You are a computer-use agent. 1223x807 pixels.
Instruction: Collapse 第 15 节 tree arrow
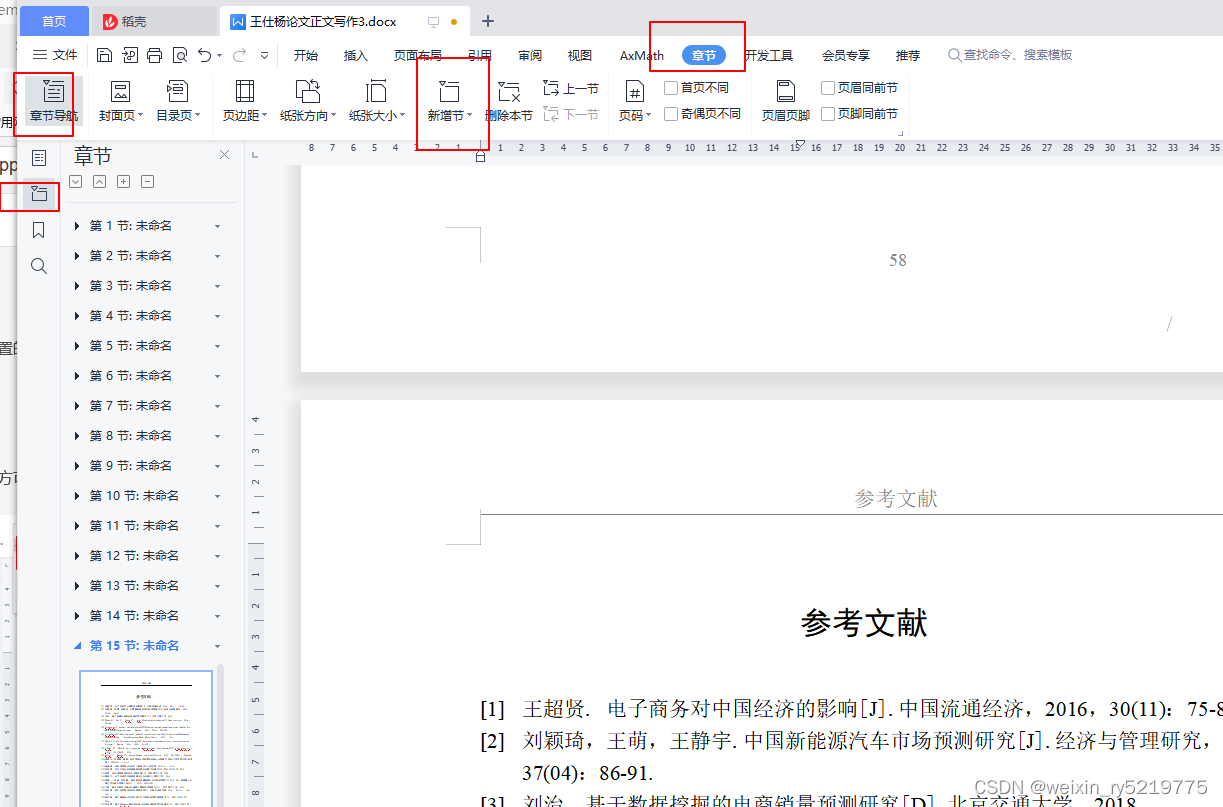tap(77, 646)
